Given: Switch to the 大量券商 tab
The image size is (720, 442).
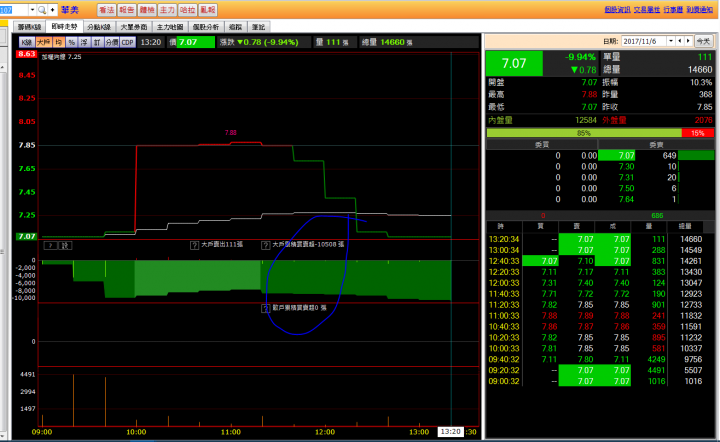Looking at the screenshot, I should point(134,27).
